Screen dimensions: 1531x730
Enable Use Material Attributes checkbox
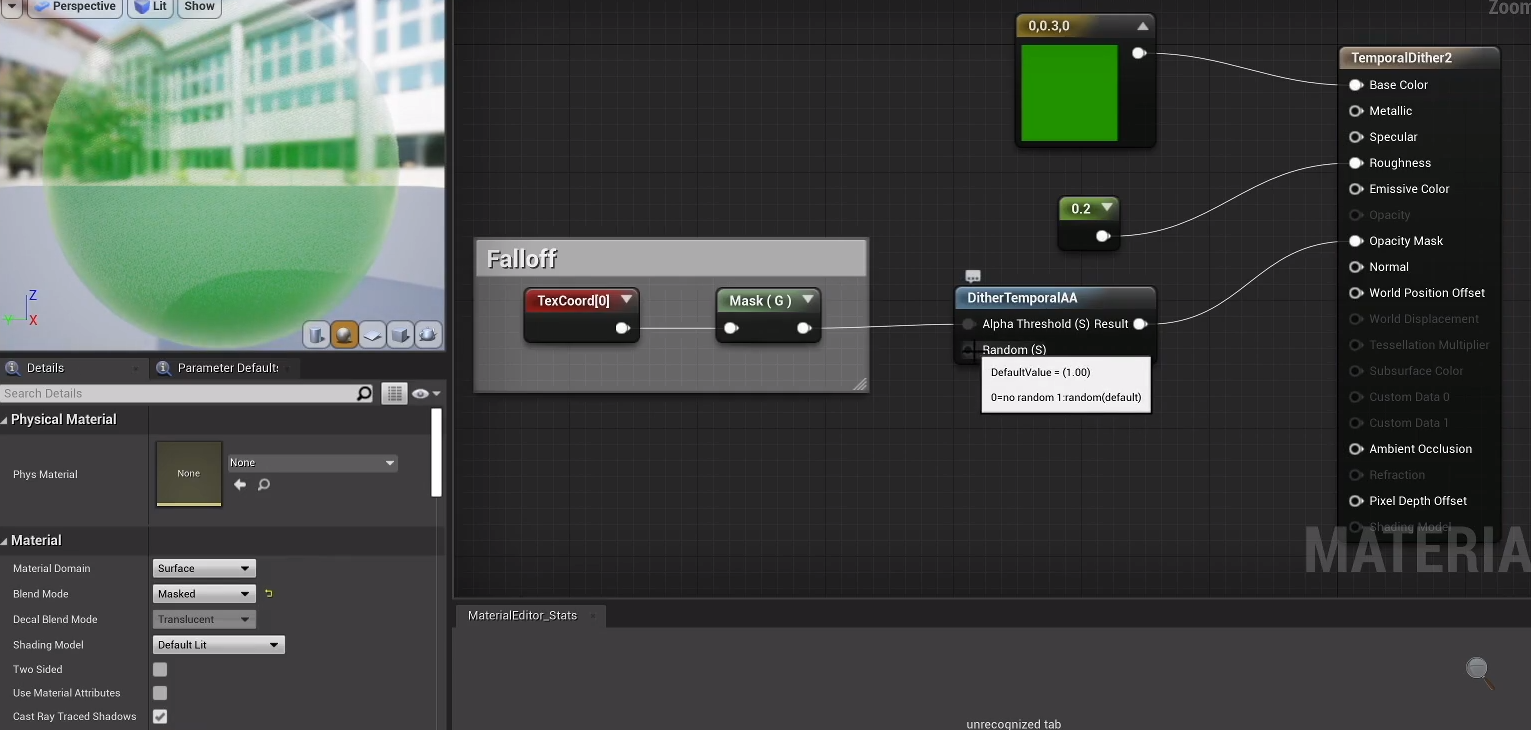tap(159, 693)
